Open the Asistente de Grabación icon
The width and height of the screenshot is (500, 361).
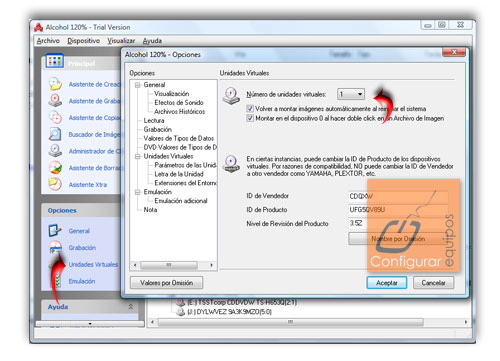[x=55, y=100]
